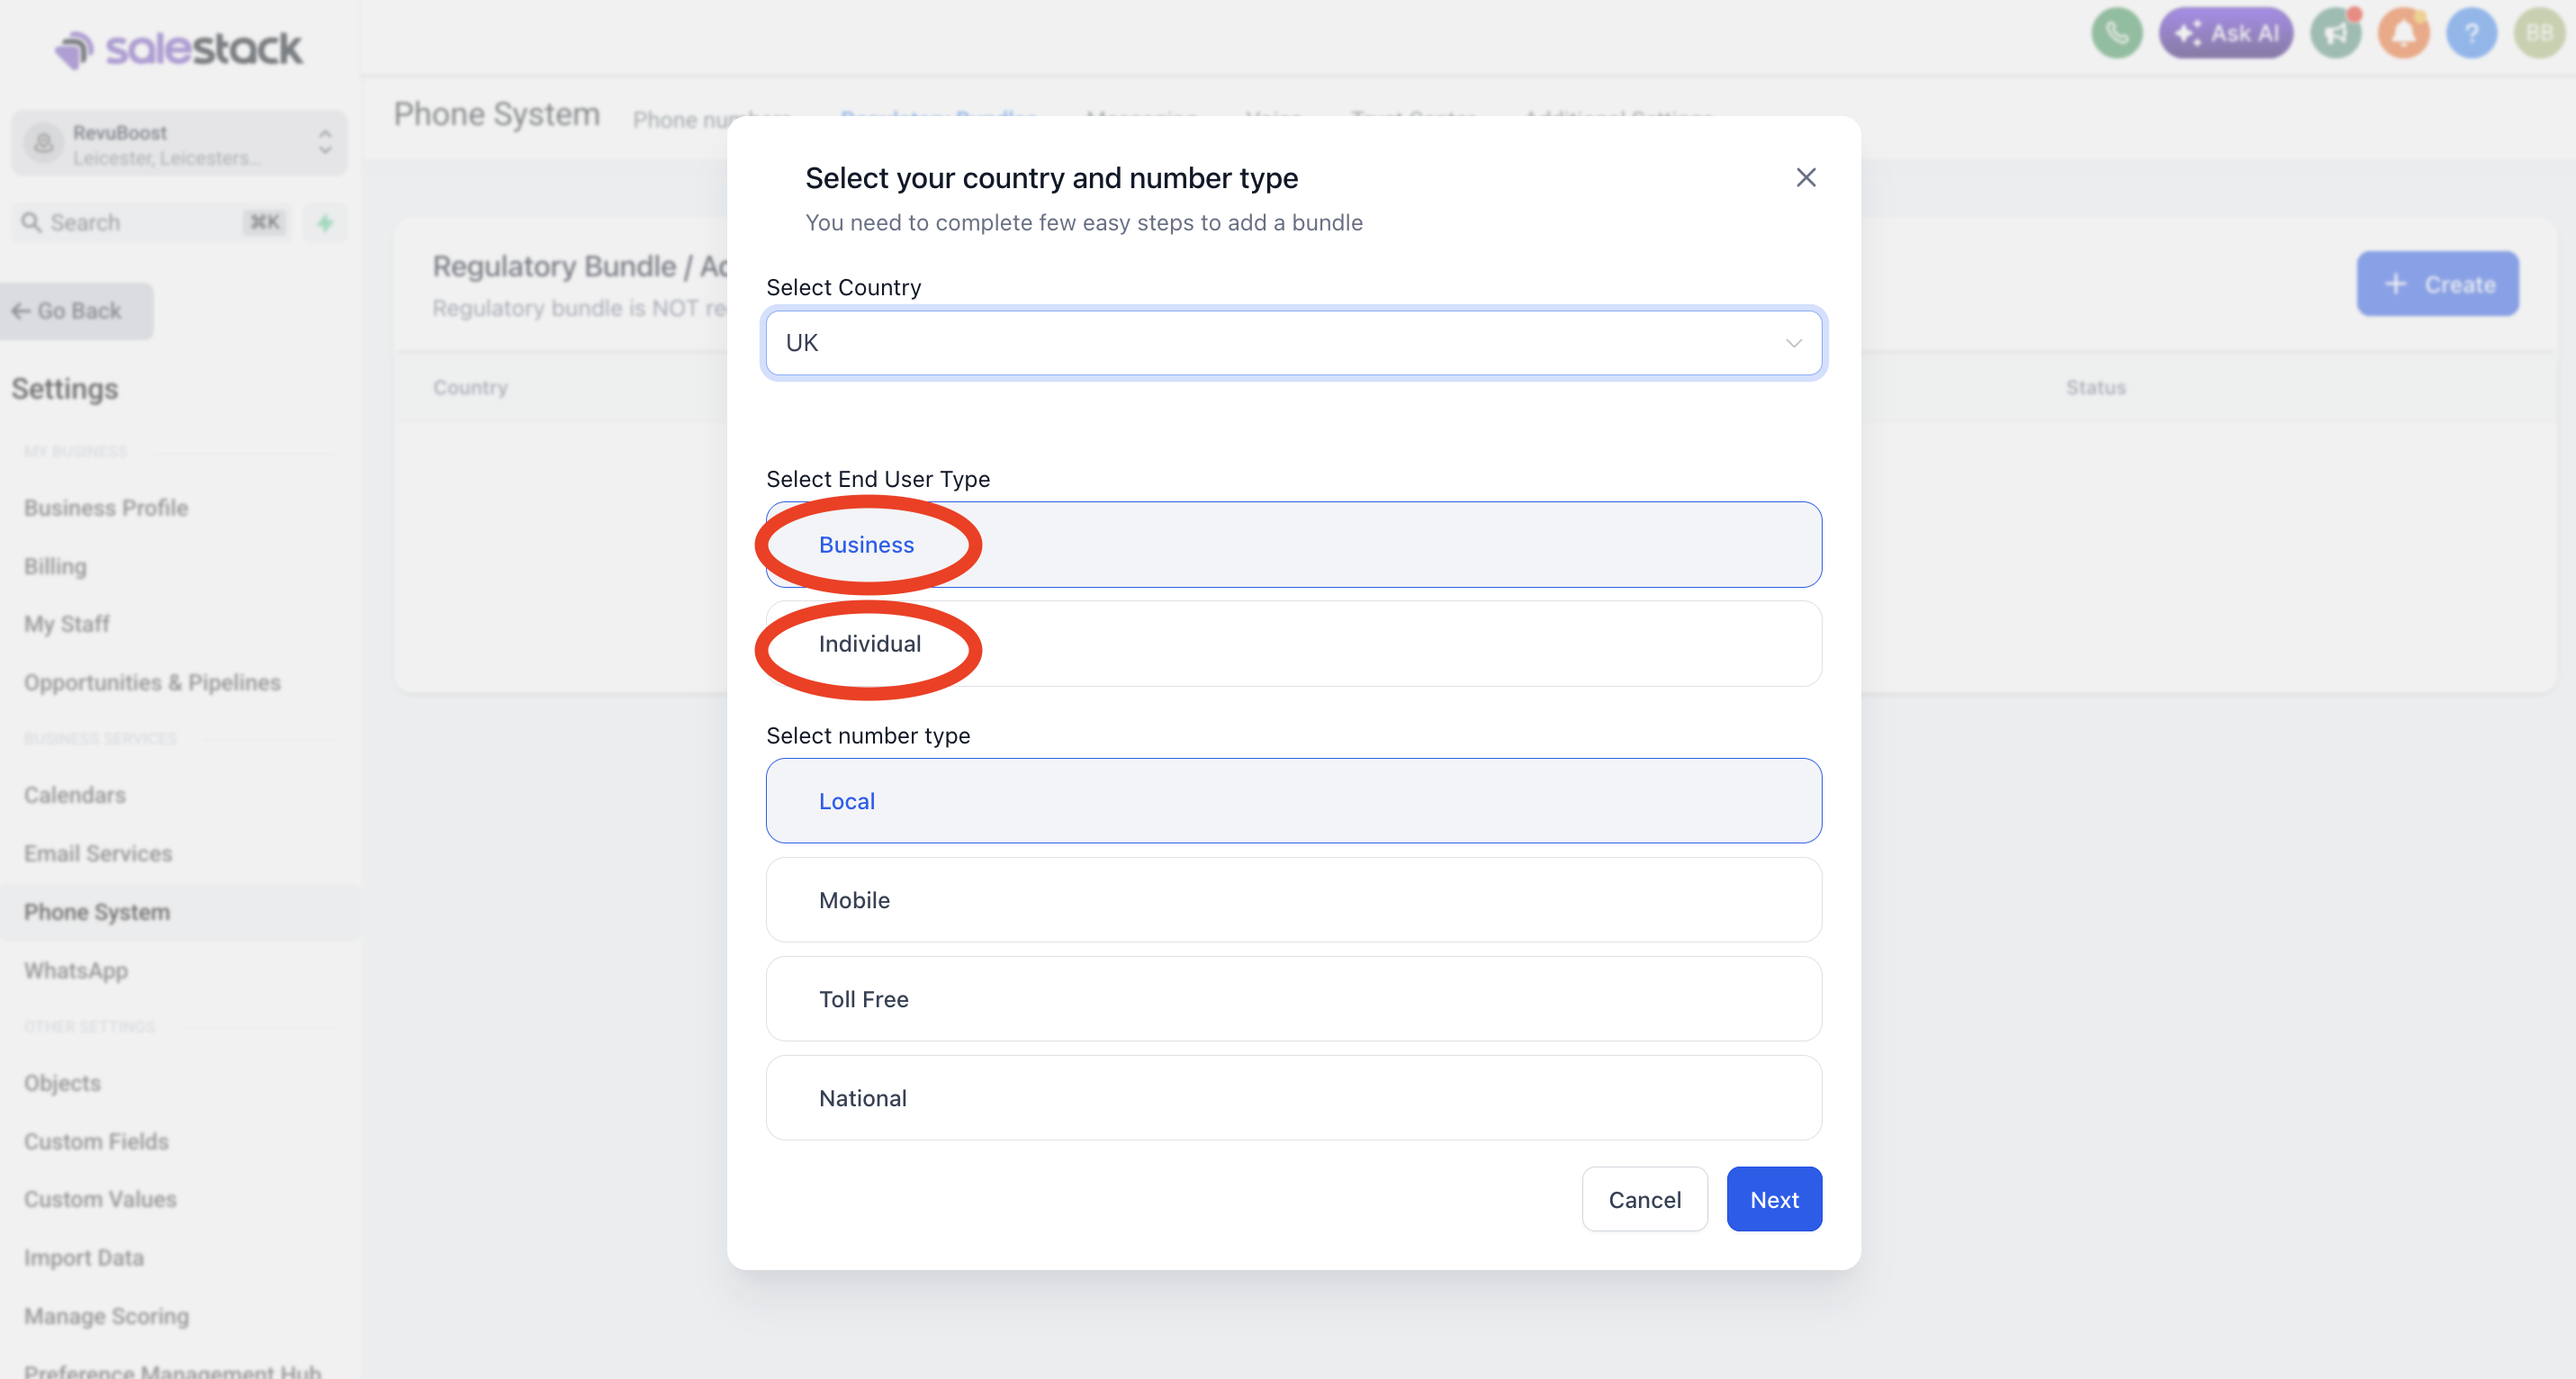Open Custom Values settings
2576x1379 pixels.
100,1199
